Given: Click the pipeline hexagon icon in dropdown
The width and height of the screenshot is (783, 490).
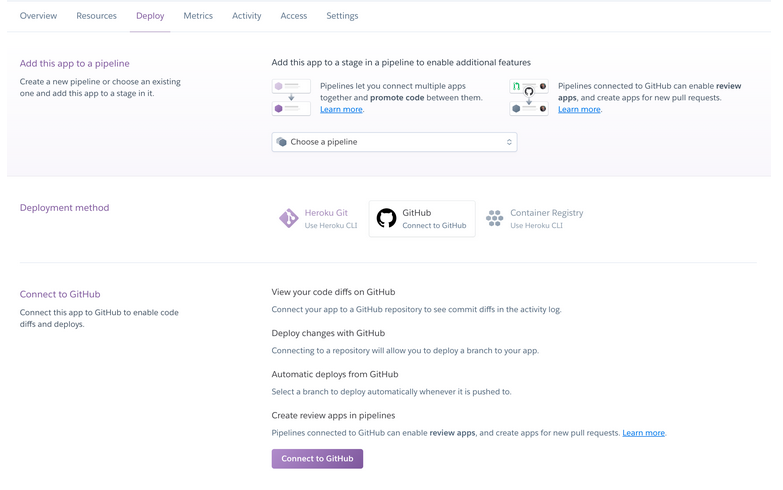Looking at the screenshot, I should (x=281, y=142).
